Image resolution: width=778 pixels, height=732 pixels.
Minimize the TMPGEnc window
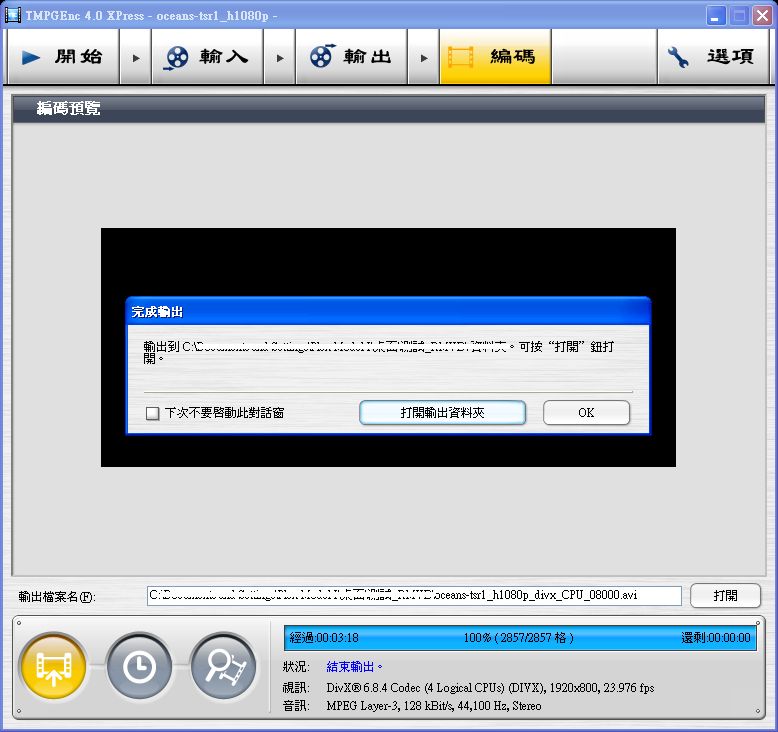[x=715, y=16]
